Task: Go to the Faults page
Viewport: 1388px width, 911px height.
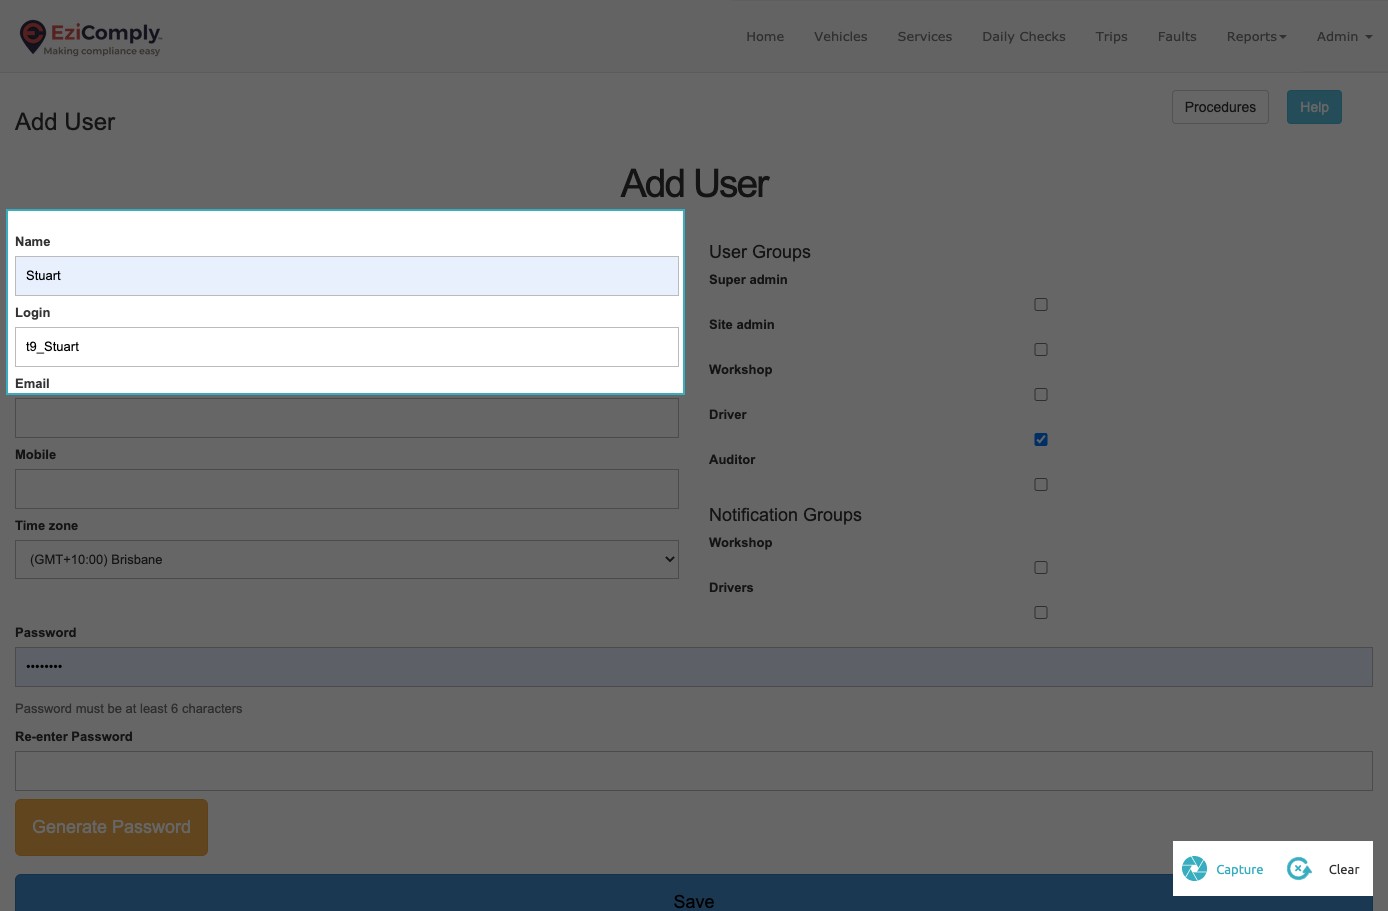Action: coord(1177,36)
